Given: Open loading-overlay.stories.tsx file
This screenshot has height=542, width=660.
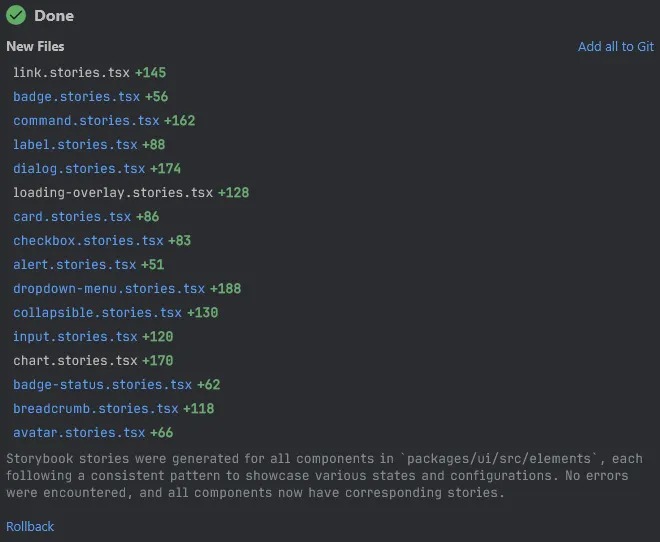Looking at the screenshot, I should [113, 193].
